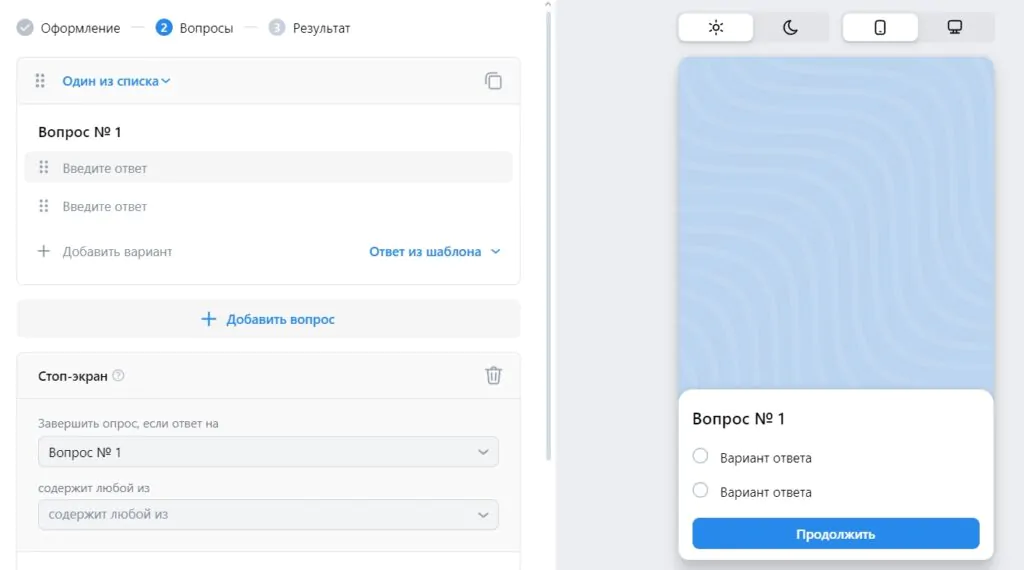Click blue wavy preview cover image
Viewport: 1024px width, 570px height.
(836, 223)
